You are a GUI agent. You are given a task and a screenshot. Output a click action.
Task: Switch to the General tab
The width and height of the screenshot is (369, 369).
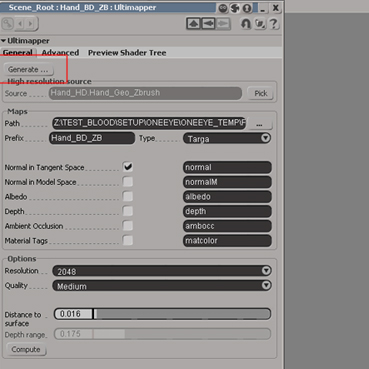[x=18, y=53]
